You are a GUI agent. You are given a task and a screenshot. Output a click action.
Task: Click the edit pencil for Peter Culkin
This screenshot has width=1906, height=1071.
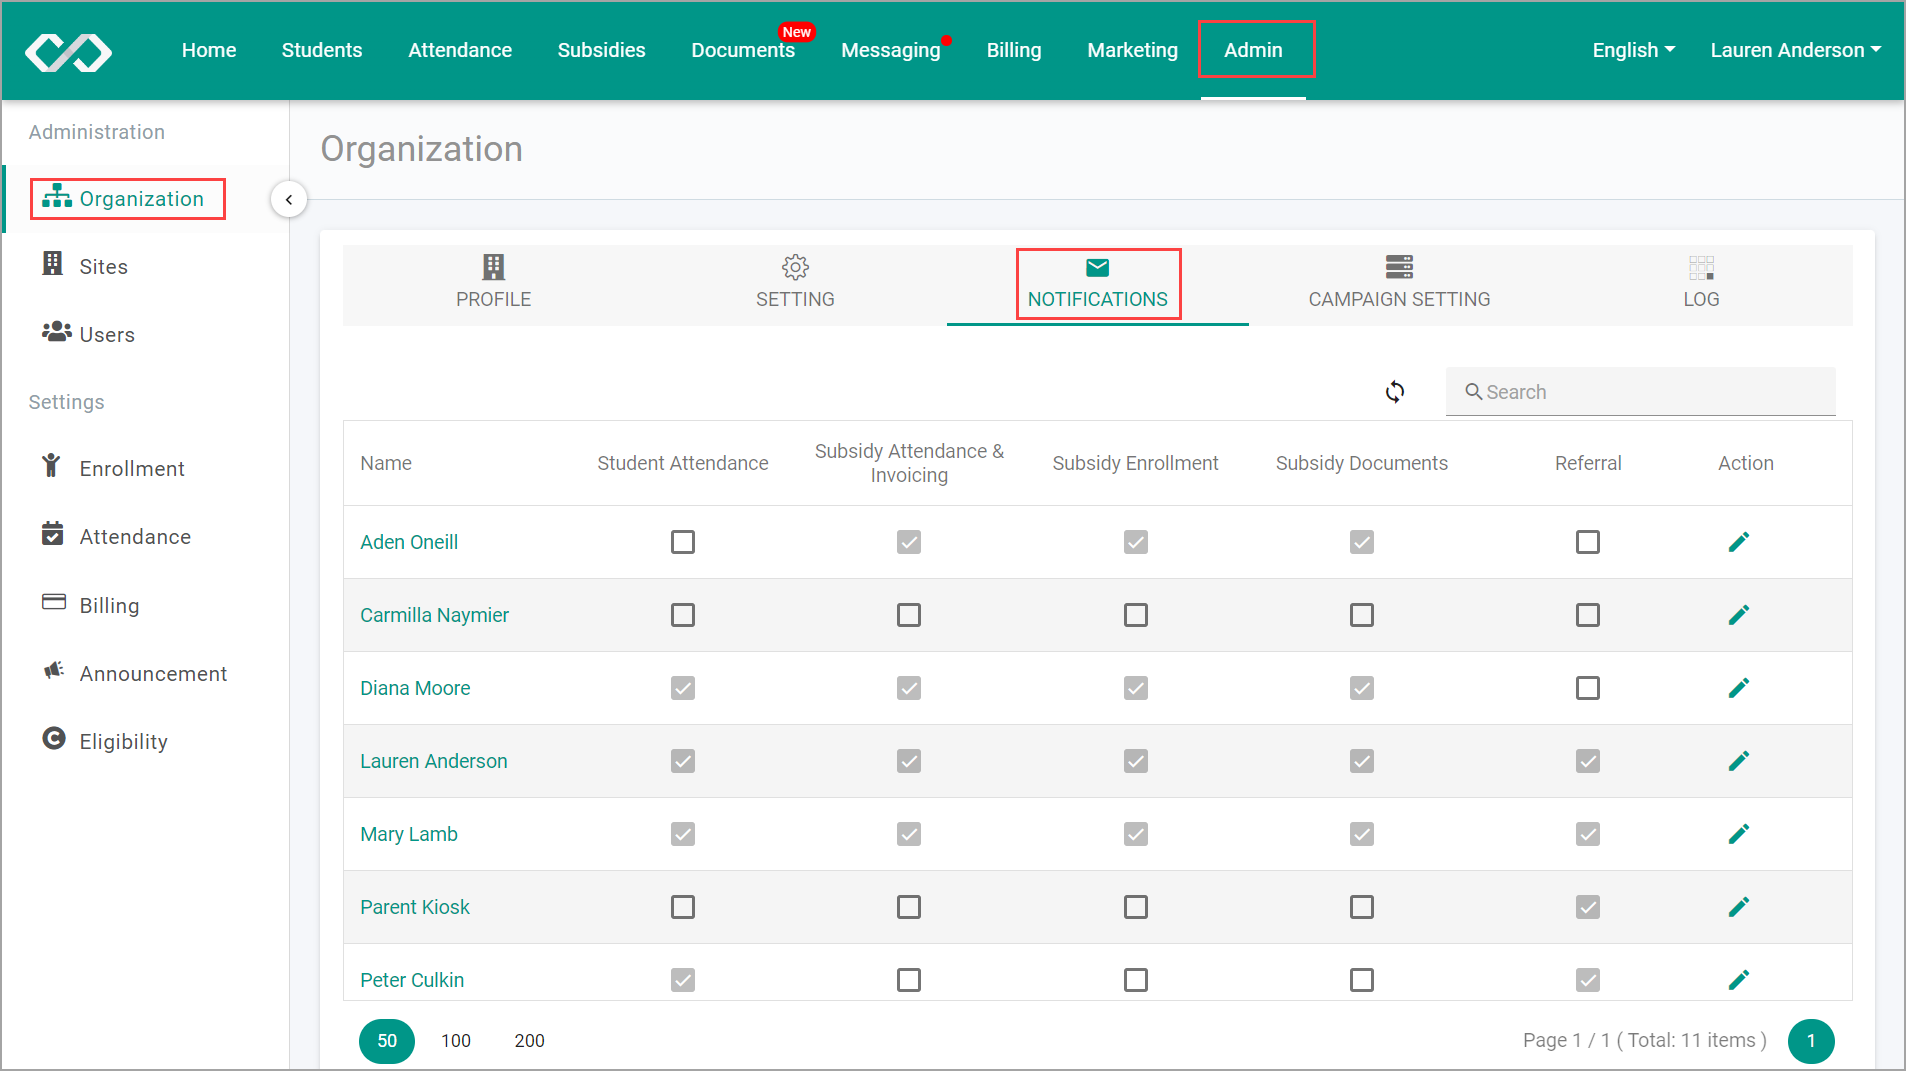click(x=1739, y=980)
